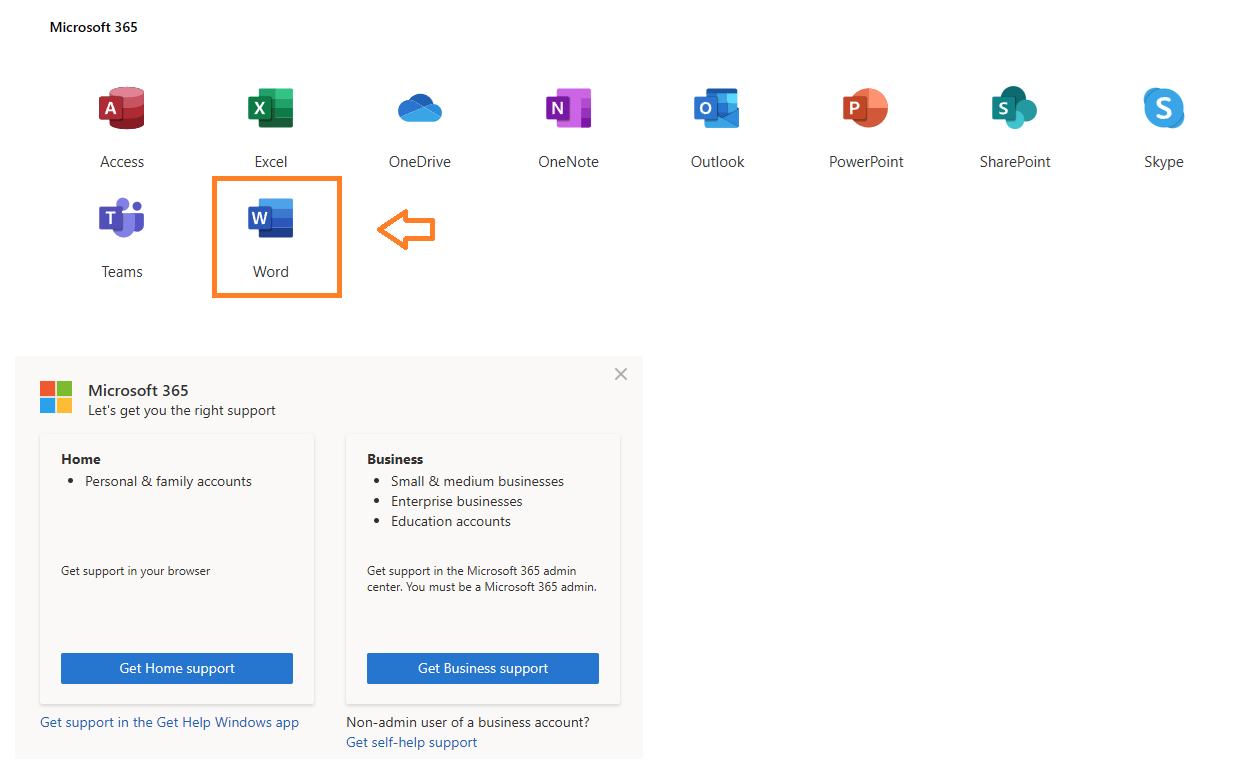Open the Access app icon
The height and width of the screenshot is (766, 1253).
122,108
